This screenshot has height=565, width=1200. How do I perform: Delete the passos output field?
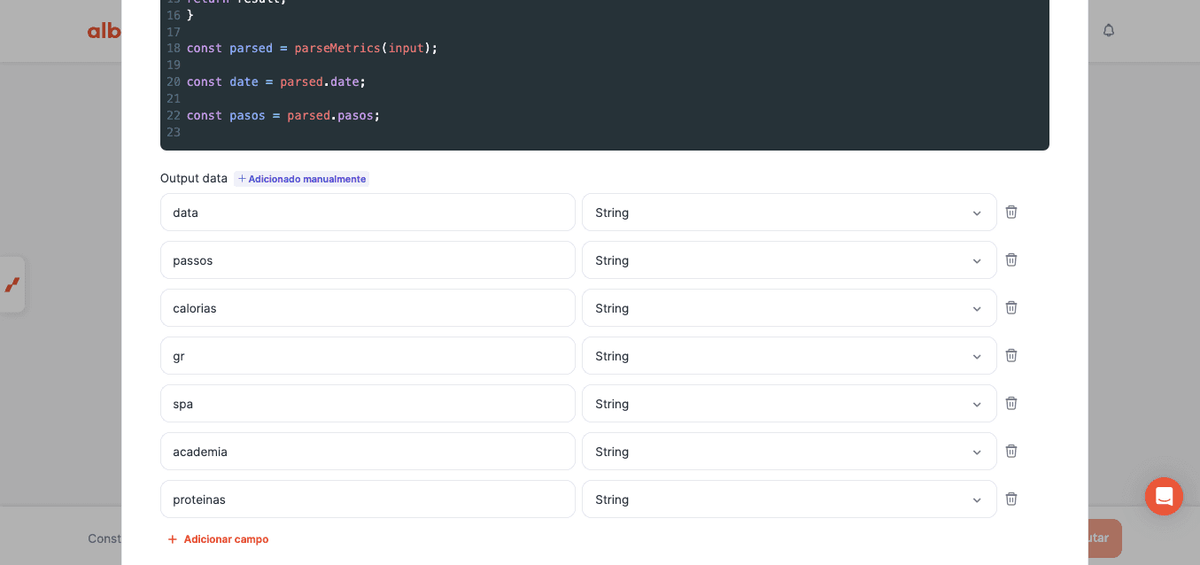point(1011,260)
